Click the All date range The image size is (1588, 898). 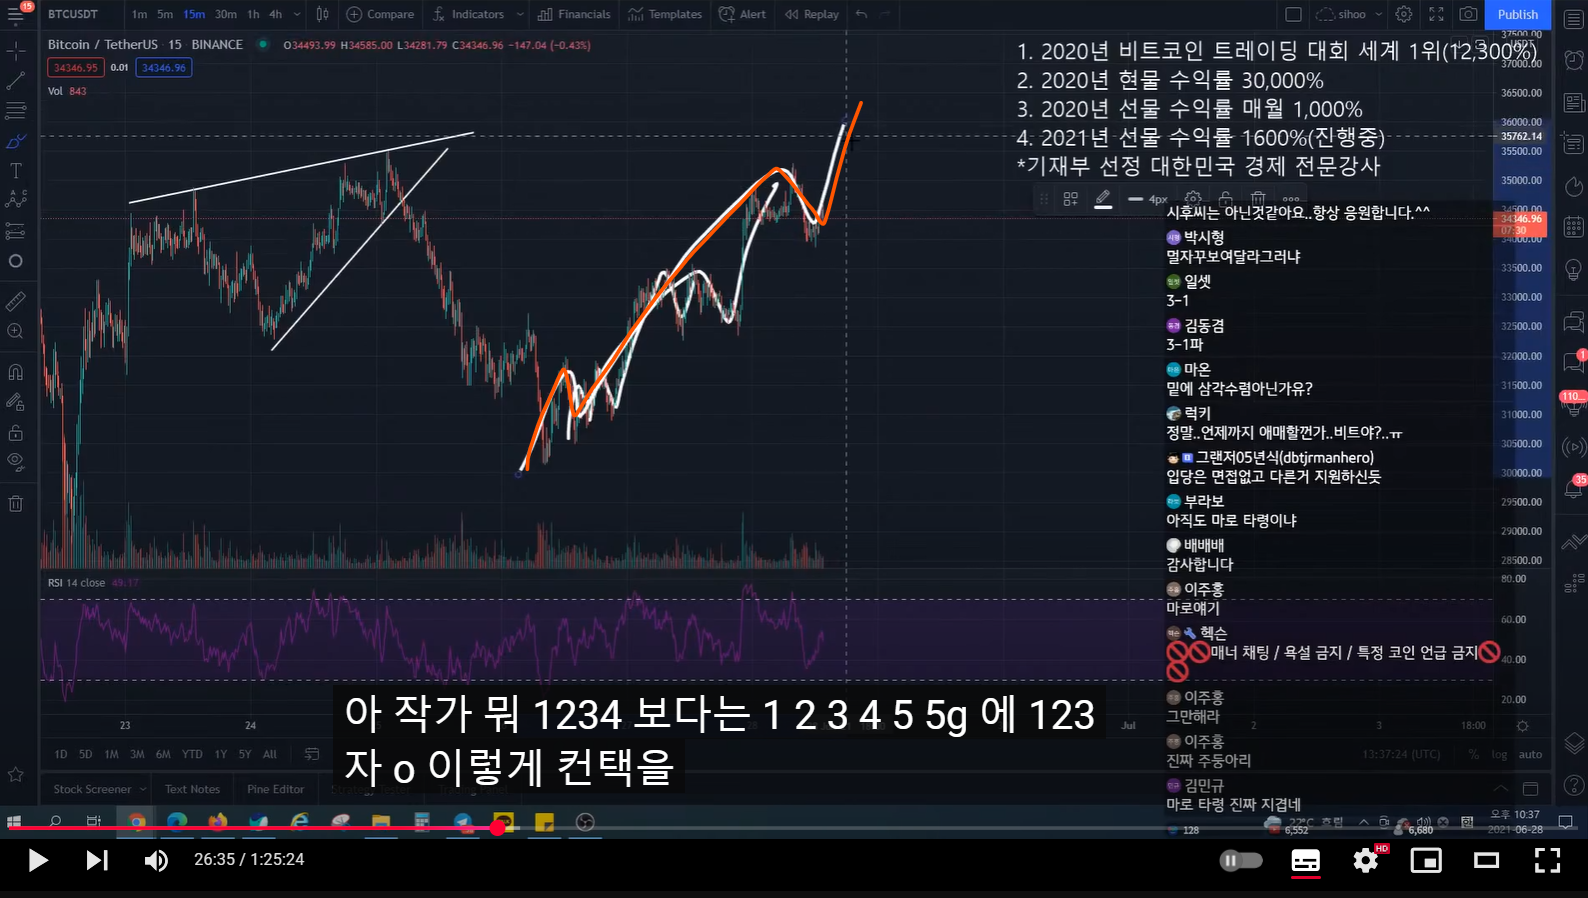[x=270, y=754]
